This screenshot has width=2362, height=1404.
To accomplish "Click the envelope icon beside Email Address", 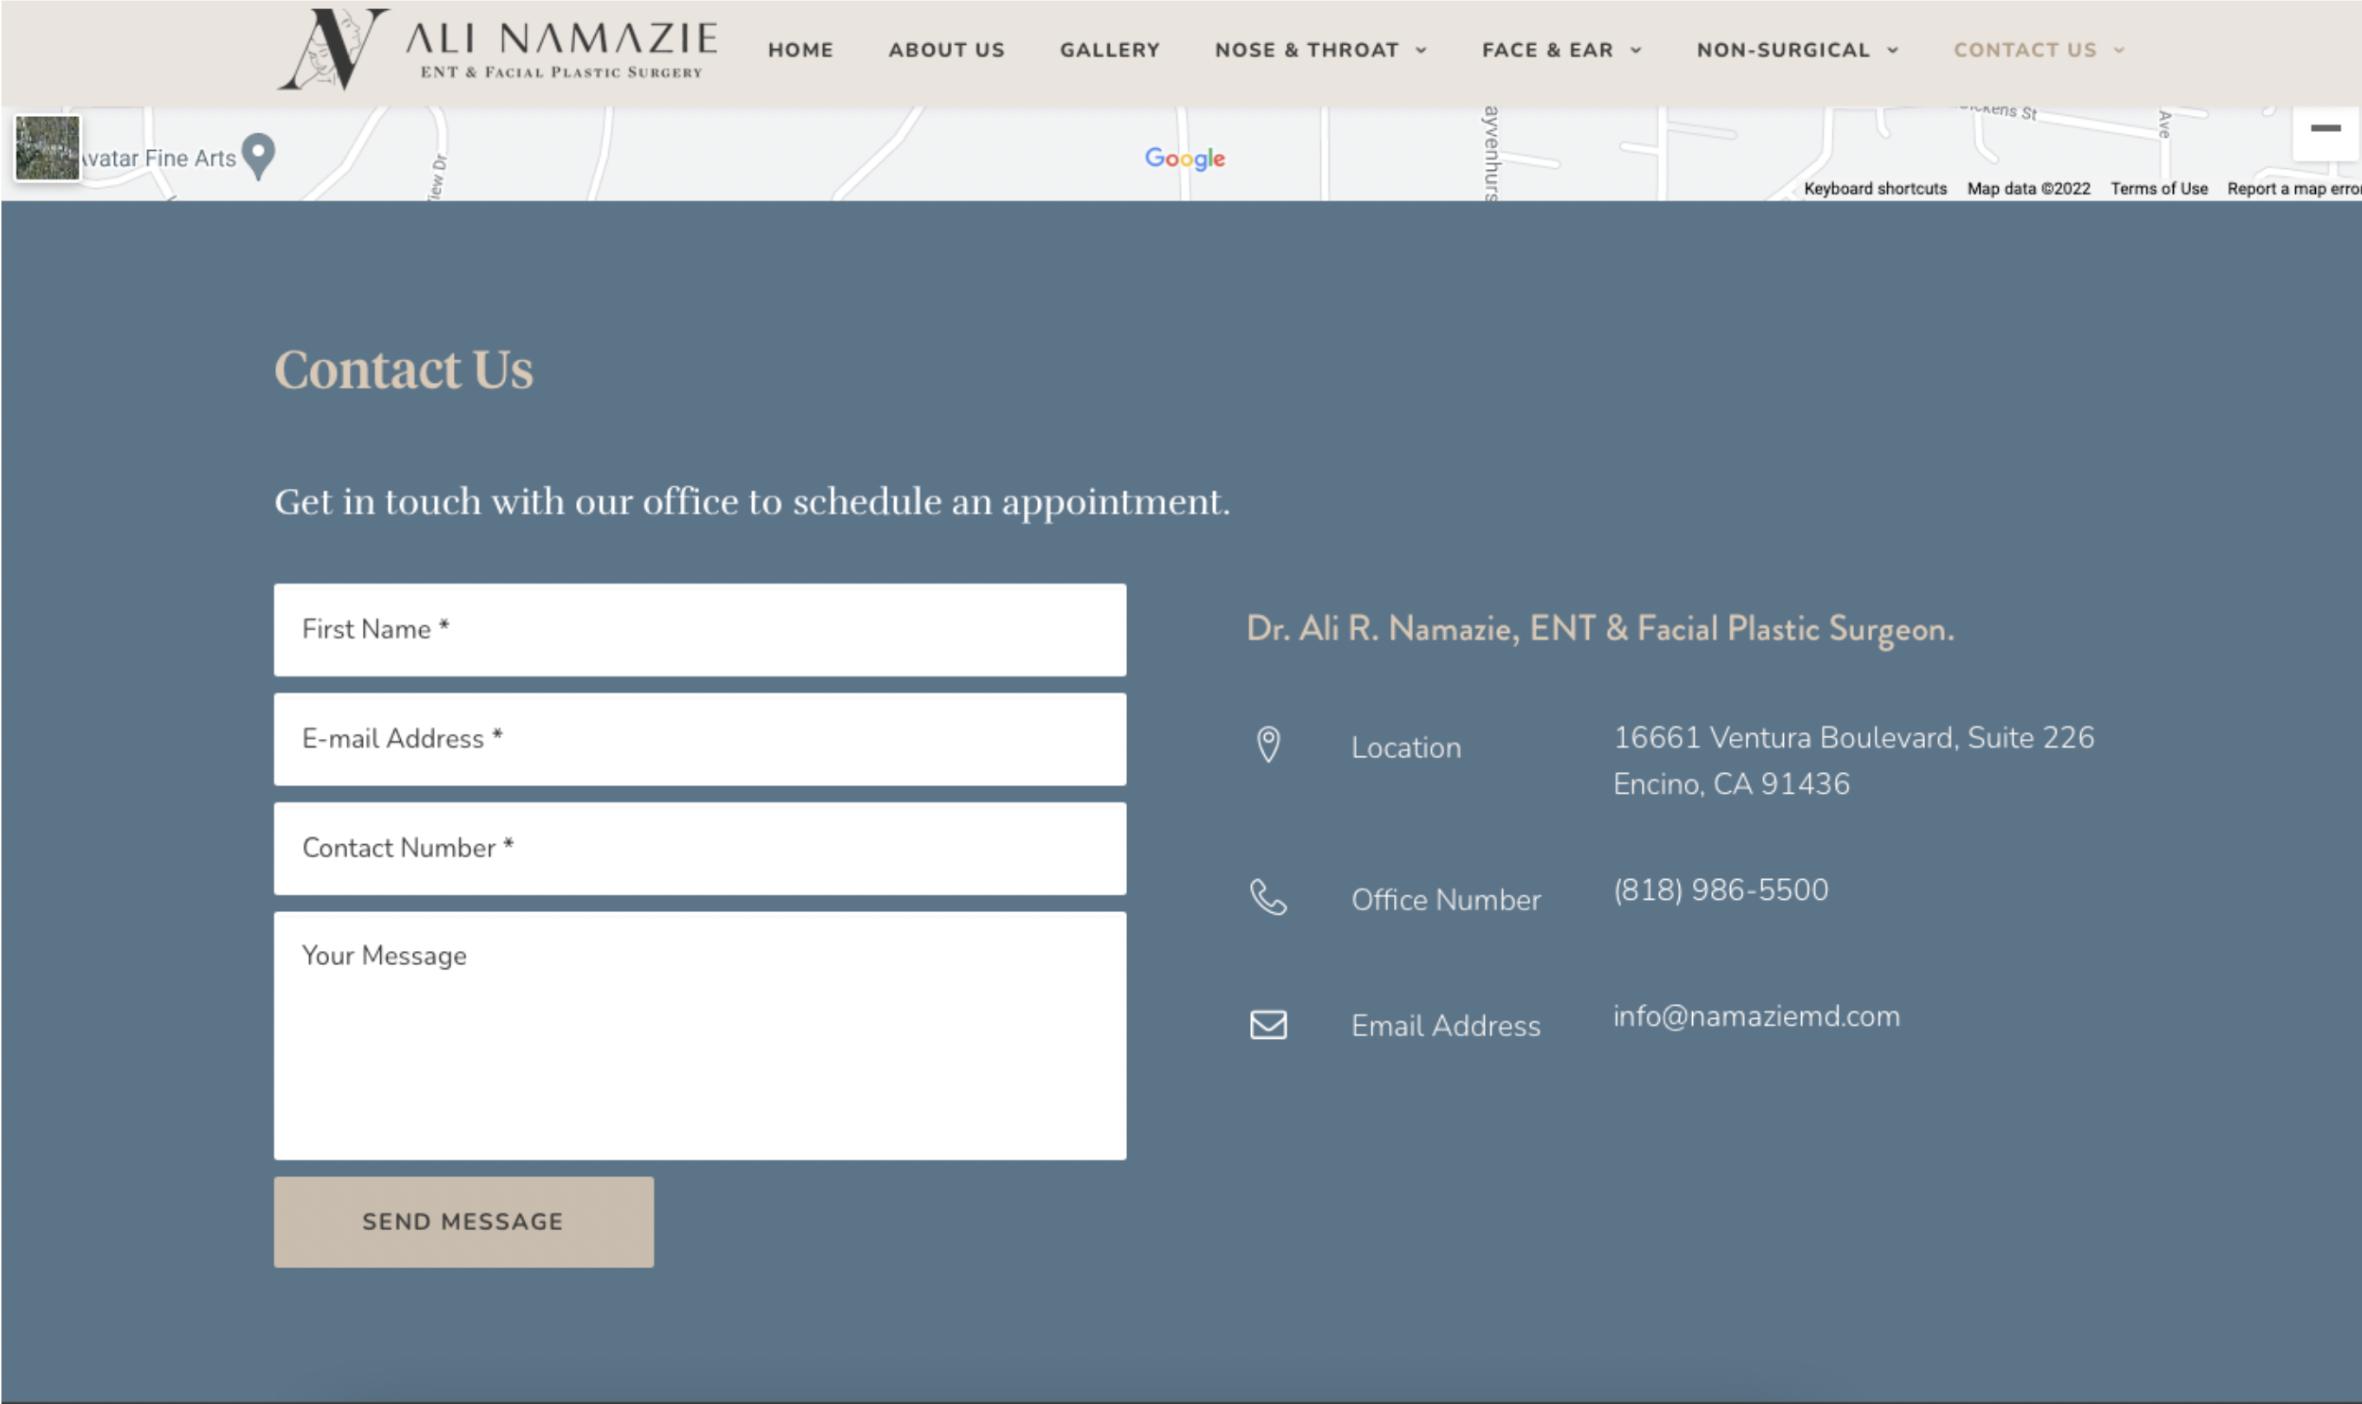I will click(x=1268, y=1025).
